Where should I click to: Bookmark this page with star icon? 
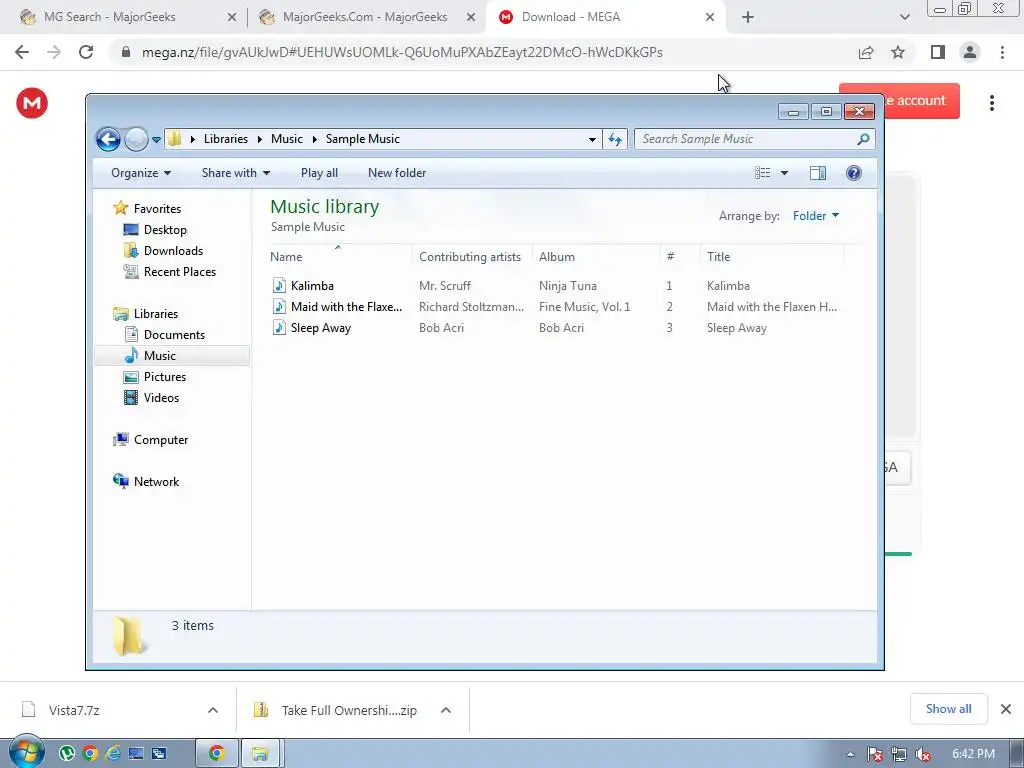(x=898, y=52)
